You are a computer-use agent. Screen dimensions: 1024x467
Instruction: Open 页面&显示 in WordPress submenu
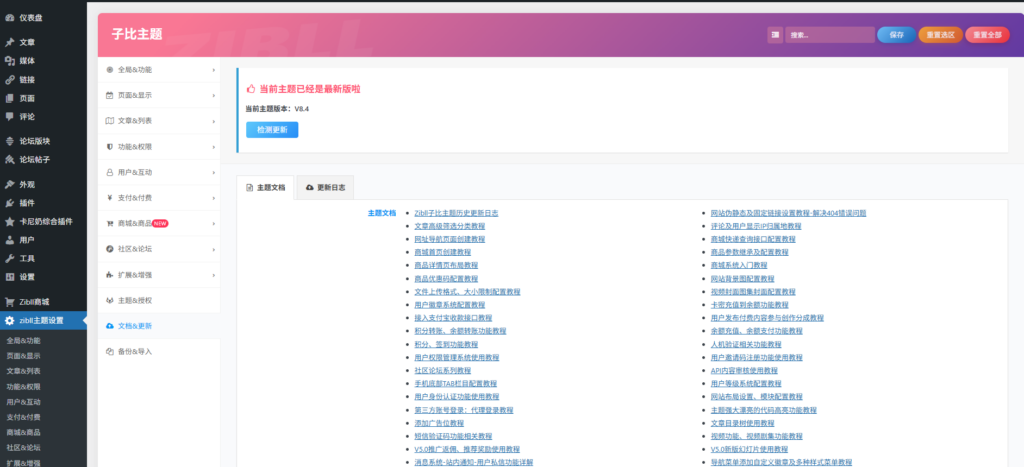(x=24, y=356)
